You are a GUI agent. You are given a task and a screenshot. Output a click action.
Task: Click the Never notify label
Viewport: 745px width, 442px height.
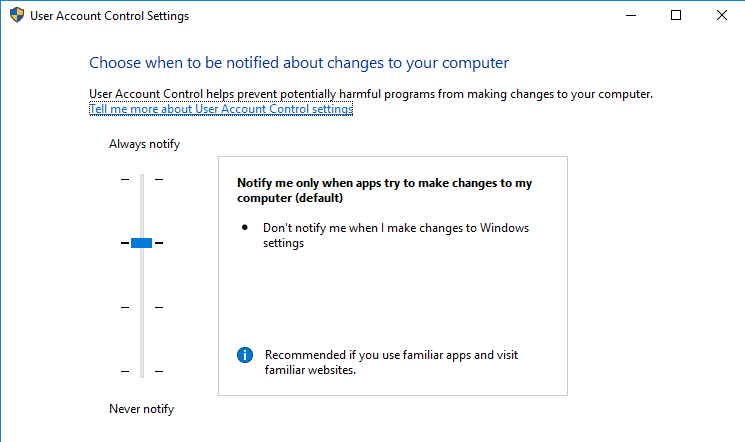tap(142, 409)
